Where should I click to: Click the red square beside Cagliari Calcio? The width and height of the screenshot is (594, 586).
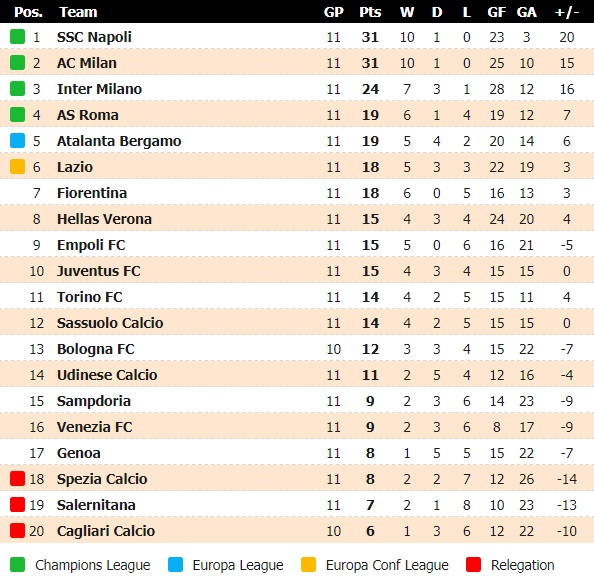coord(17,531)
